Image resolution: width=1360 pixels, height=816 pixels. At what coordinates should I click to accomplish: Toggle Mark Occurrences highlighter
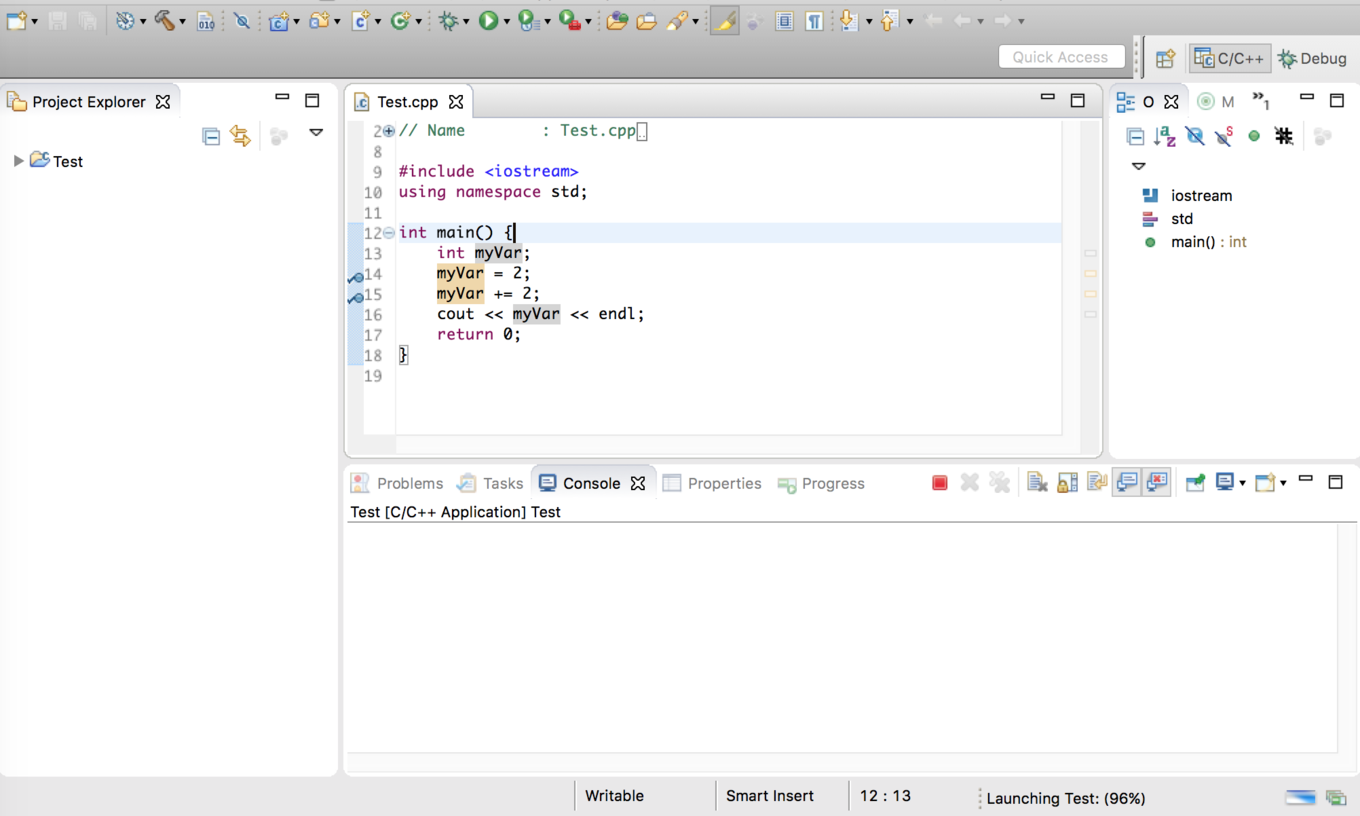(725, 20)
